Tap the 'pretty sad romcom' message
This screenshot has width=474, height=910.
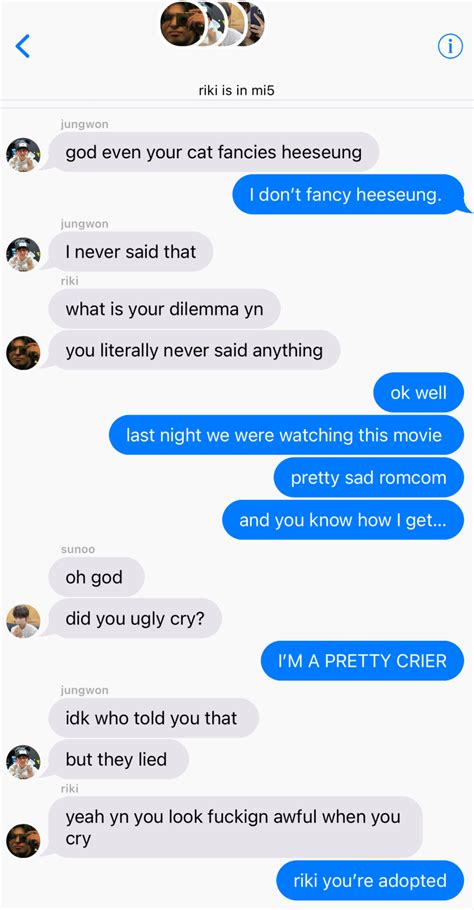(368, 478)
